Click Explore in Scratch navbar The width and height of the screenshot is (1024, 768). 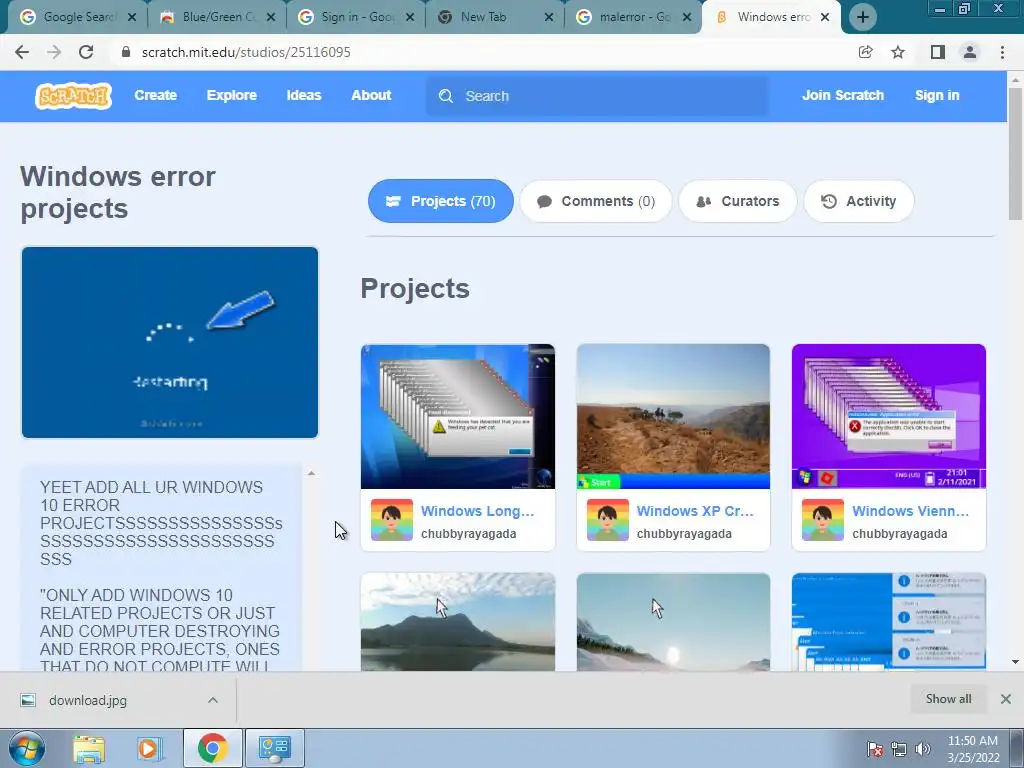pyautogui.click(x=232, y=95)
